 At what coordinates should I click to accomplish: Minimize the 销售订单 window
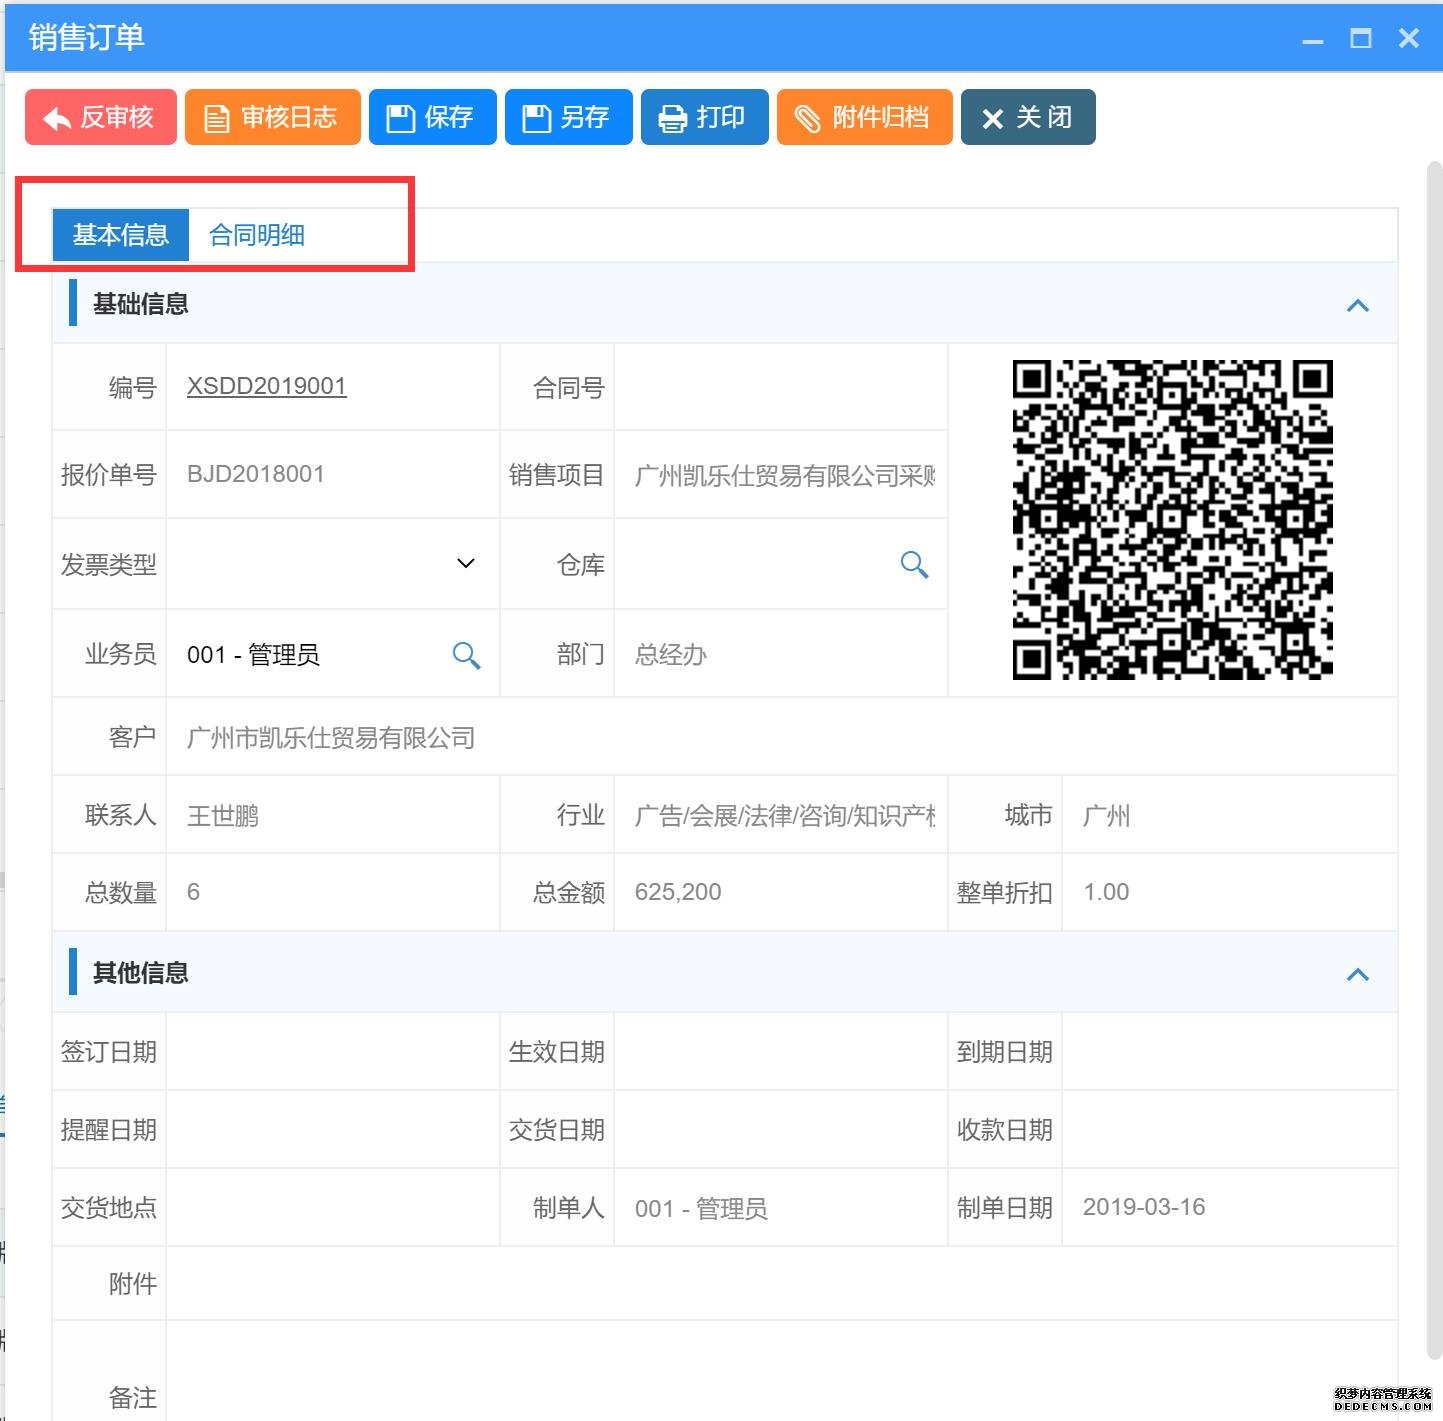click(x=1313, y=39)
